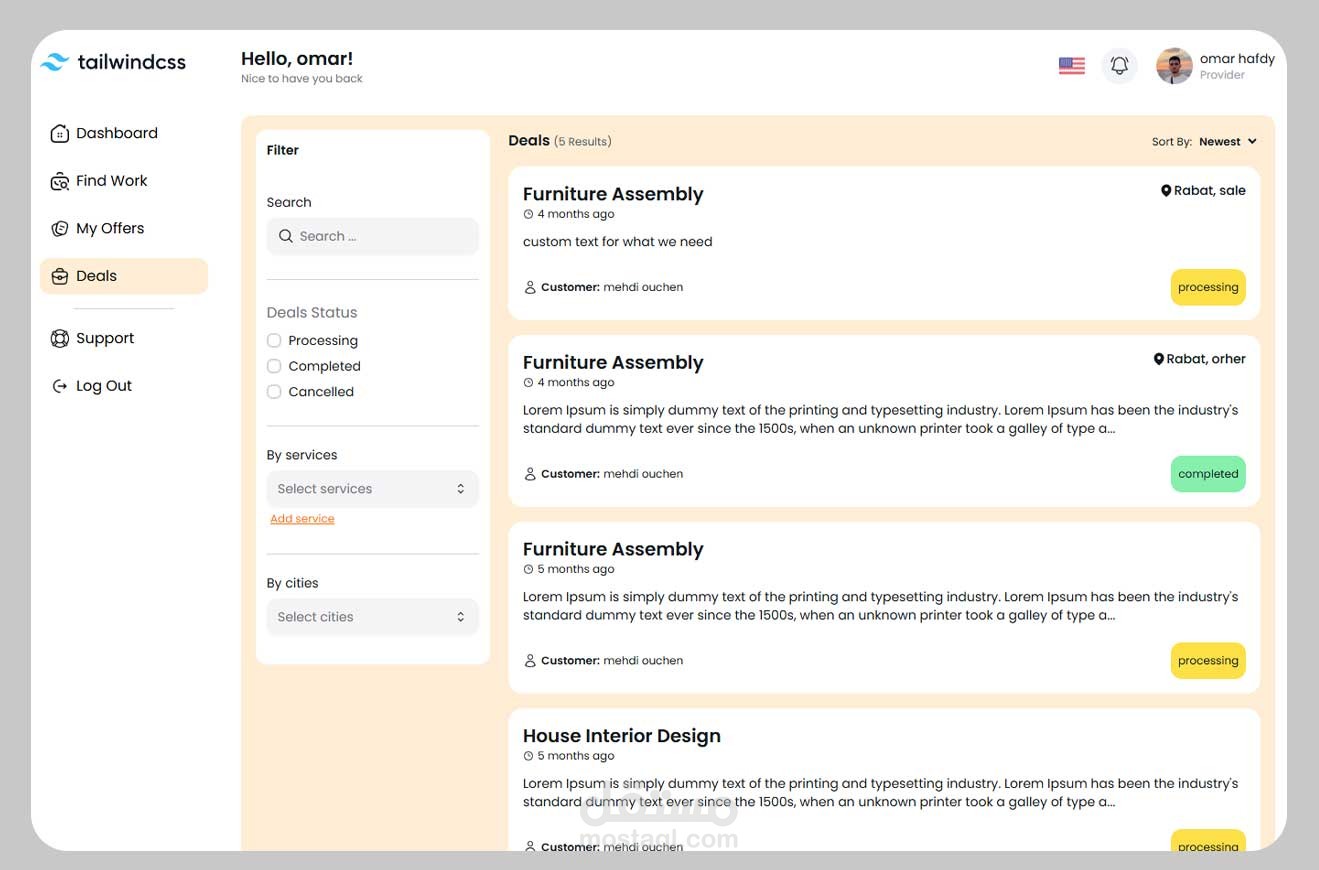The image size is (1319, 870).
Task: Click omar hafdy profile avatar
Action: 1174,66
